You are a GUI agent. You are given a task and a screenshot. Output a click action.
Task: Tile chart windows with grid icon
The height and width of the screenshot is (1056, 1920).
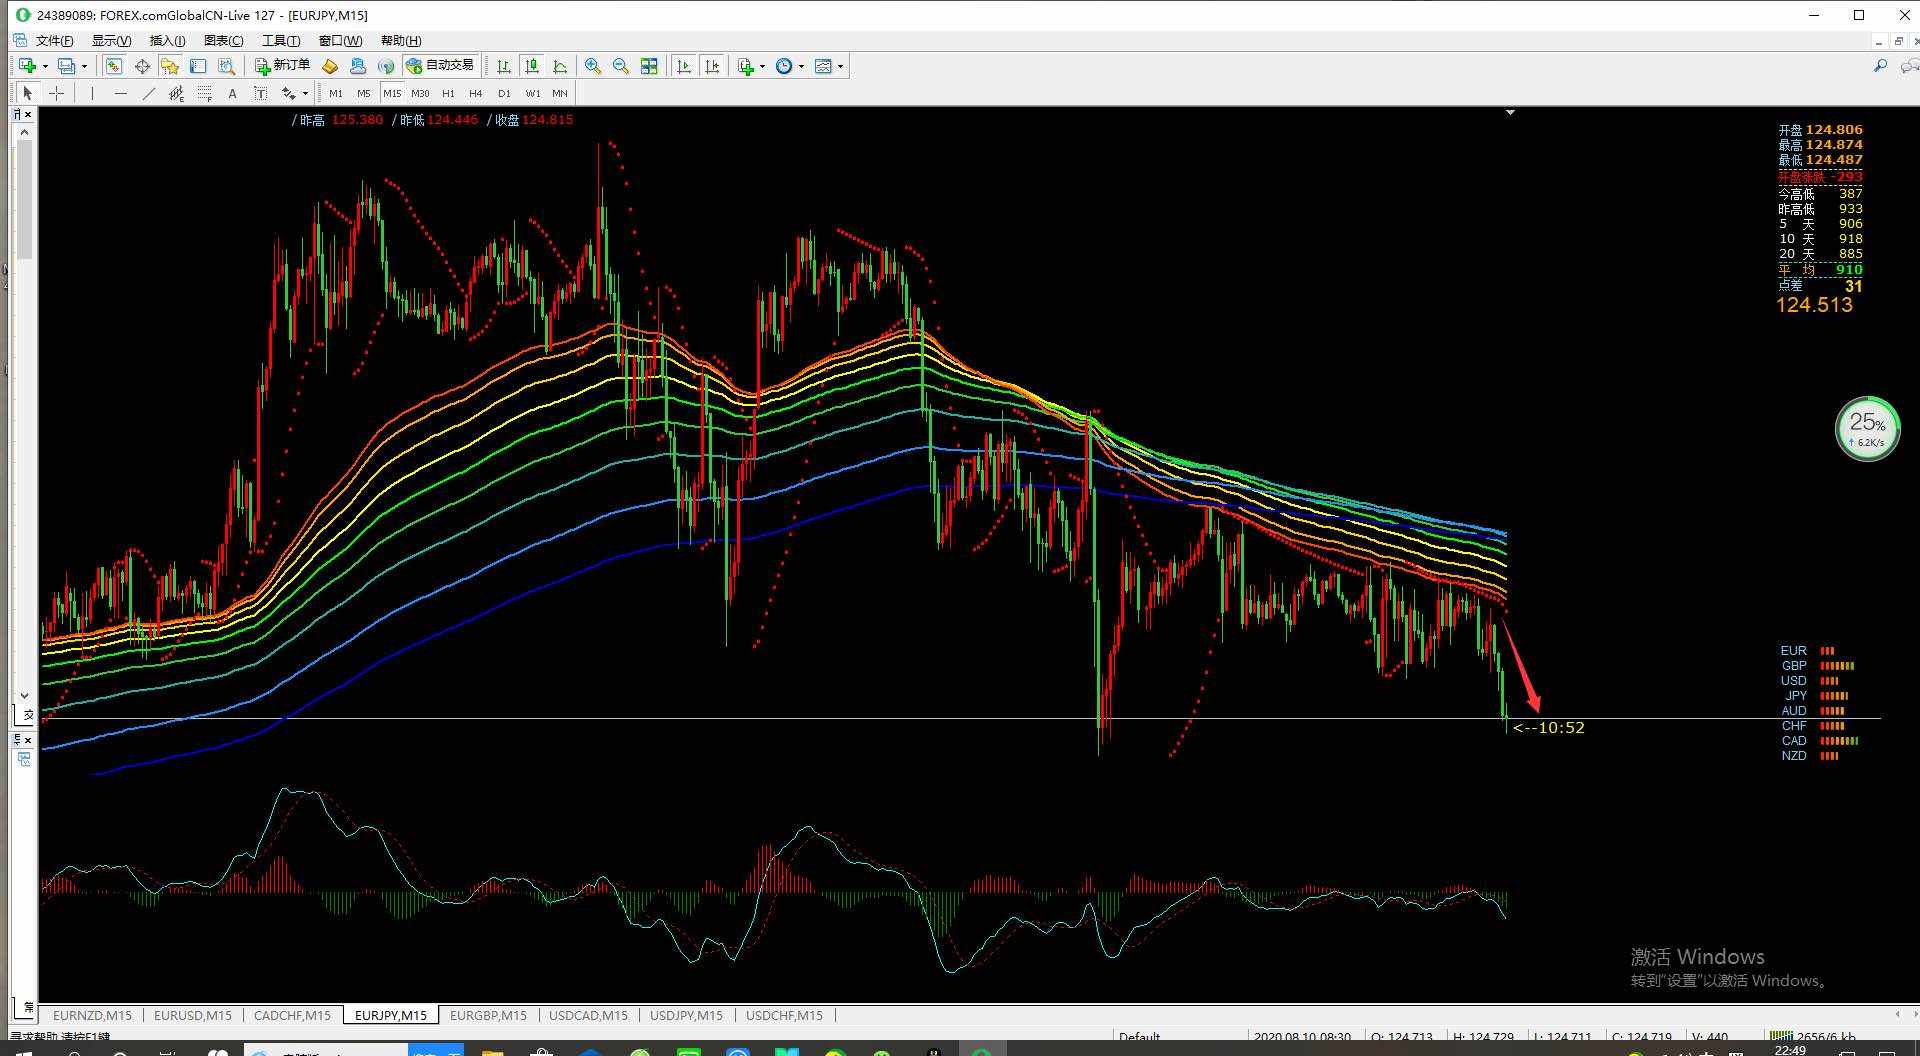click(x=649, y=66)
